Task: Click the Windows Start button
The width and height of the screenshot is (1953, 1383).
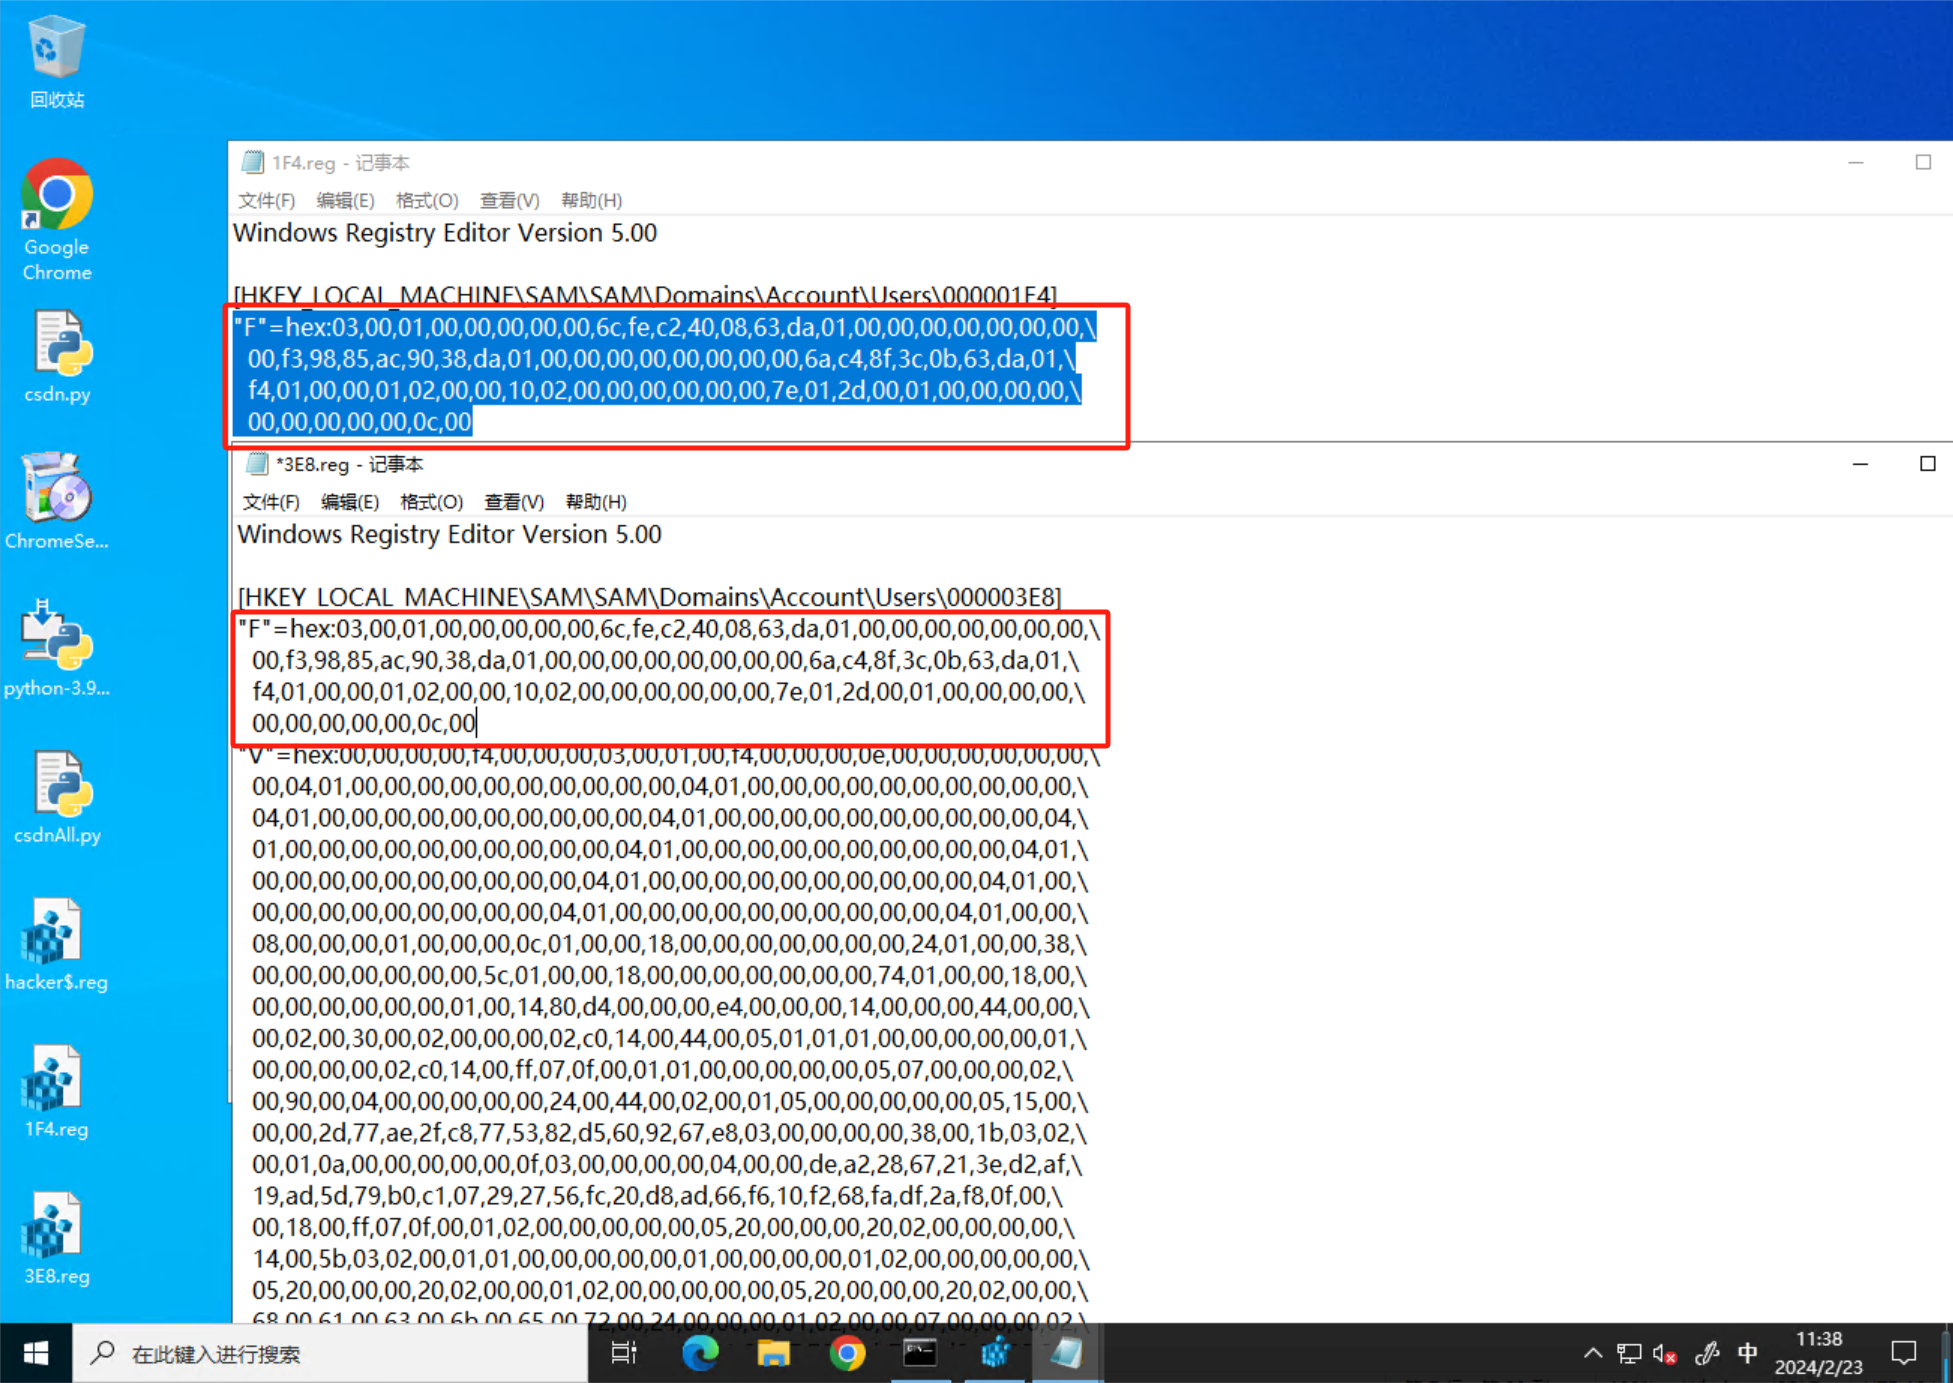Action: coord(36,1353)
